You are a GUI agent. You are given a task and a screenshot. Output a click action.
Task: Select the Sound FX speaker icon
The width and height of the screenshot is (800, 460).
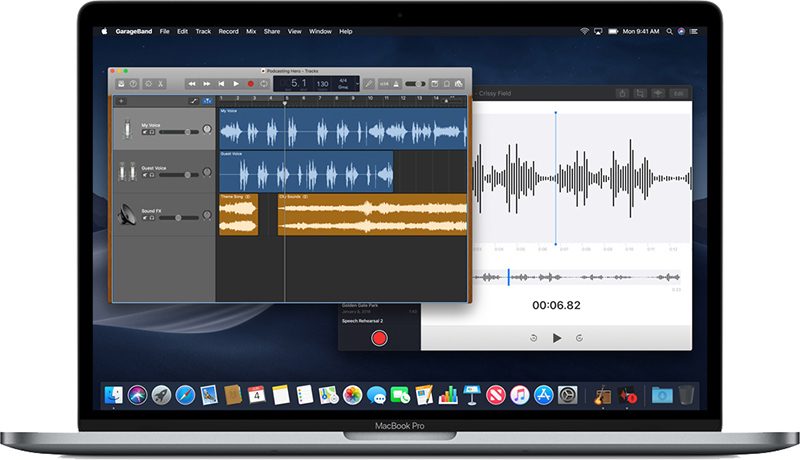click(x=127, y=214)
